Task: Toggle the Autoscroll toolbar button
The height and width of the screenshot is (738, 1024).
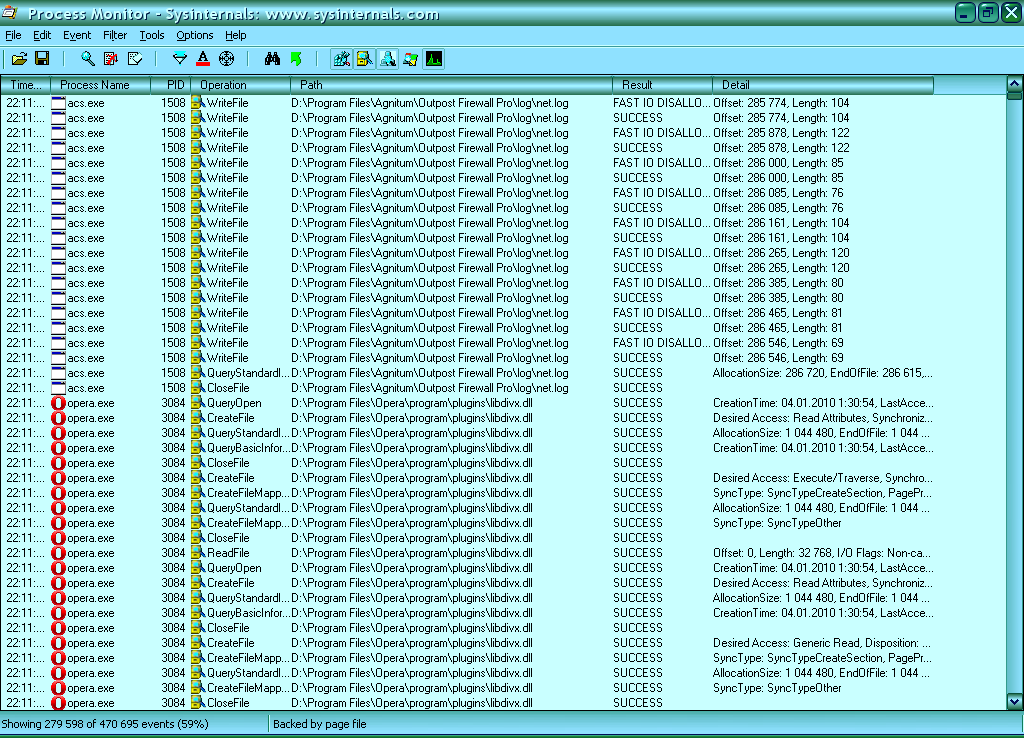Action: 111,59
